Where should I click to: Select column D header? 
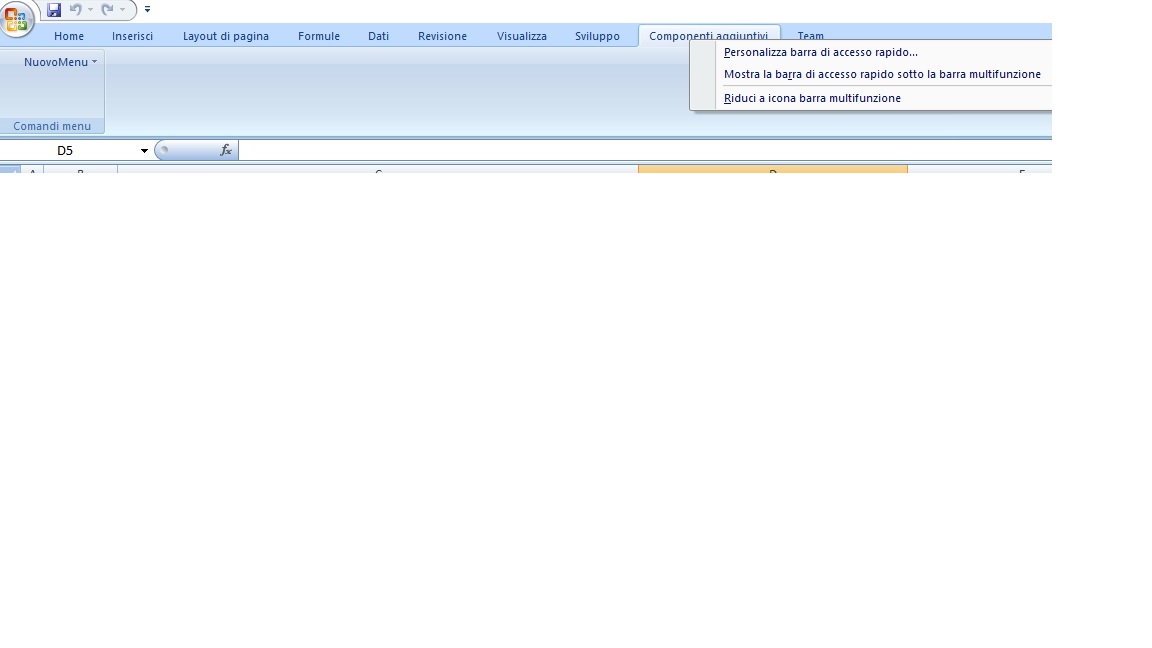coord(773,170)
